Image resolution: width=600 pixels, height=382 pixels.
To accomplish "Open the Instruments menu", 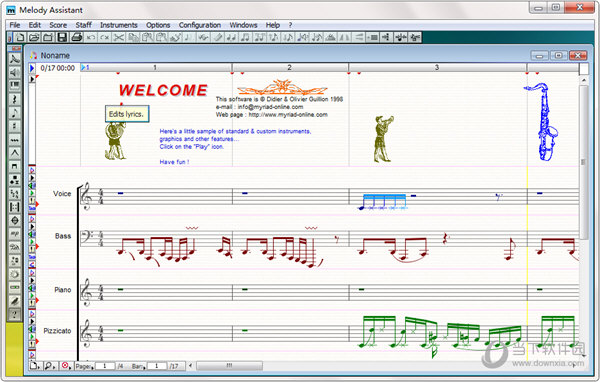I will [x=119, y=25].
